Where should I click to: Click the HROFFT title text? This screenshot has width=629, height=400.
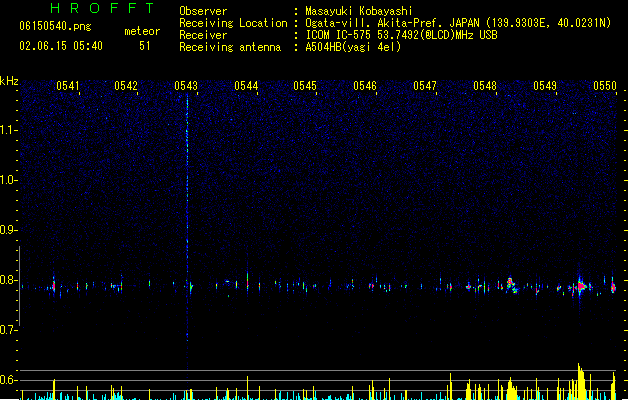[103, 8]
